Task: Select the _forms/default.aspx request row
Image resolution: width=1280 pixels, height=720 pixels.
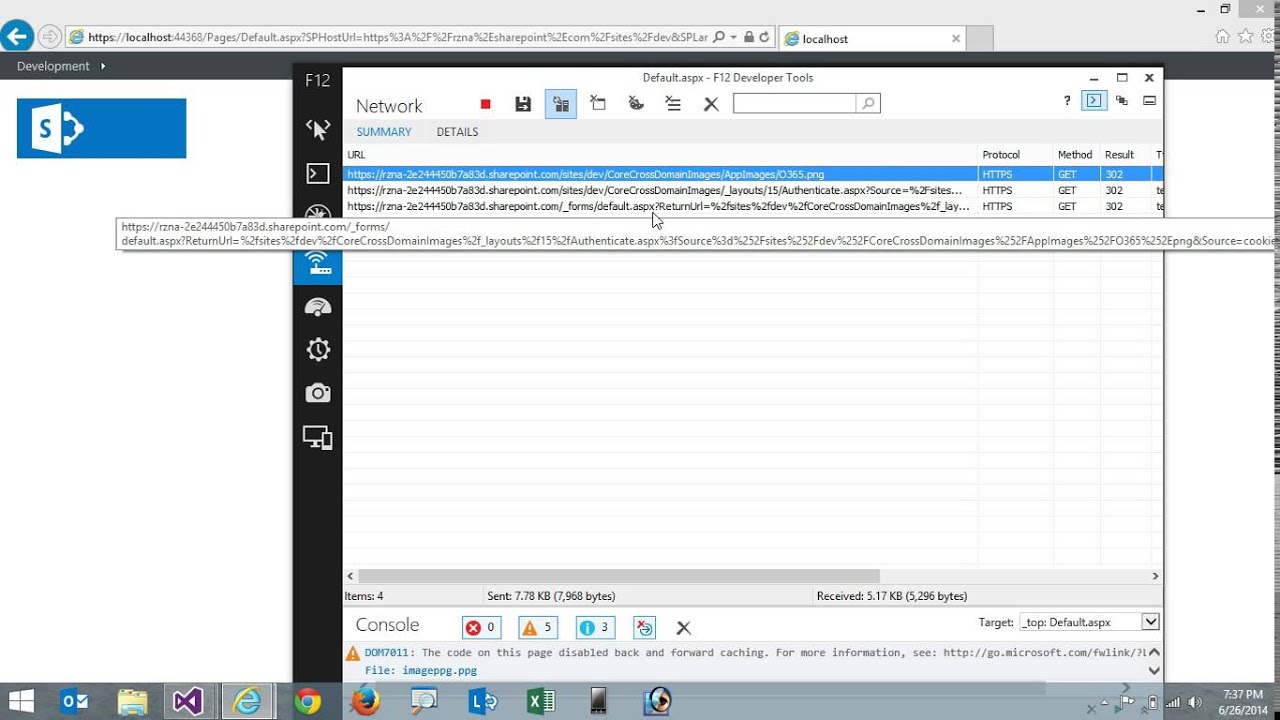Action: (x=753, y=206)
